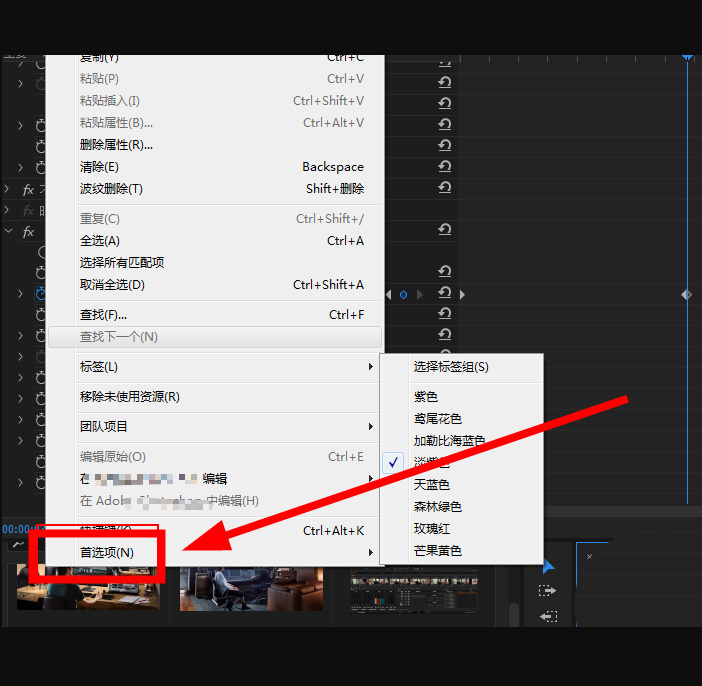Pick the 紫色 label color
Viewport: 702px width, 686px height.
click(462, 397)
